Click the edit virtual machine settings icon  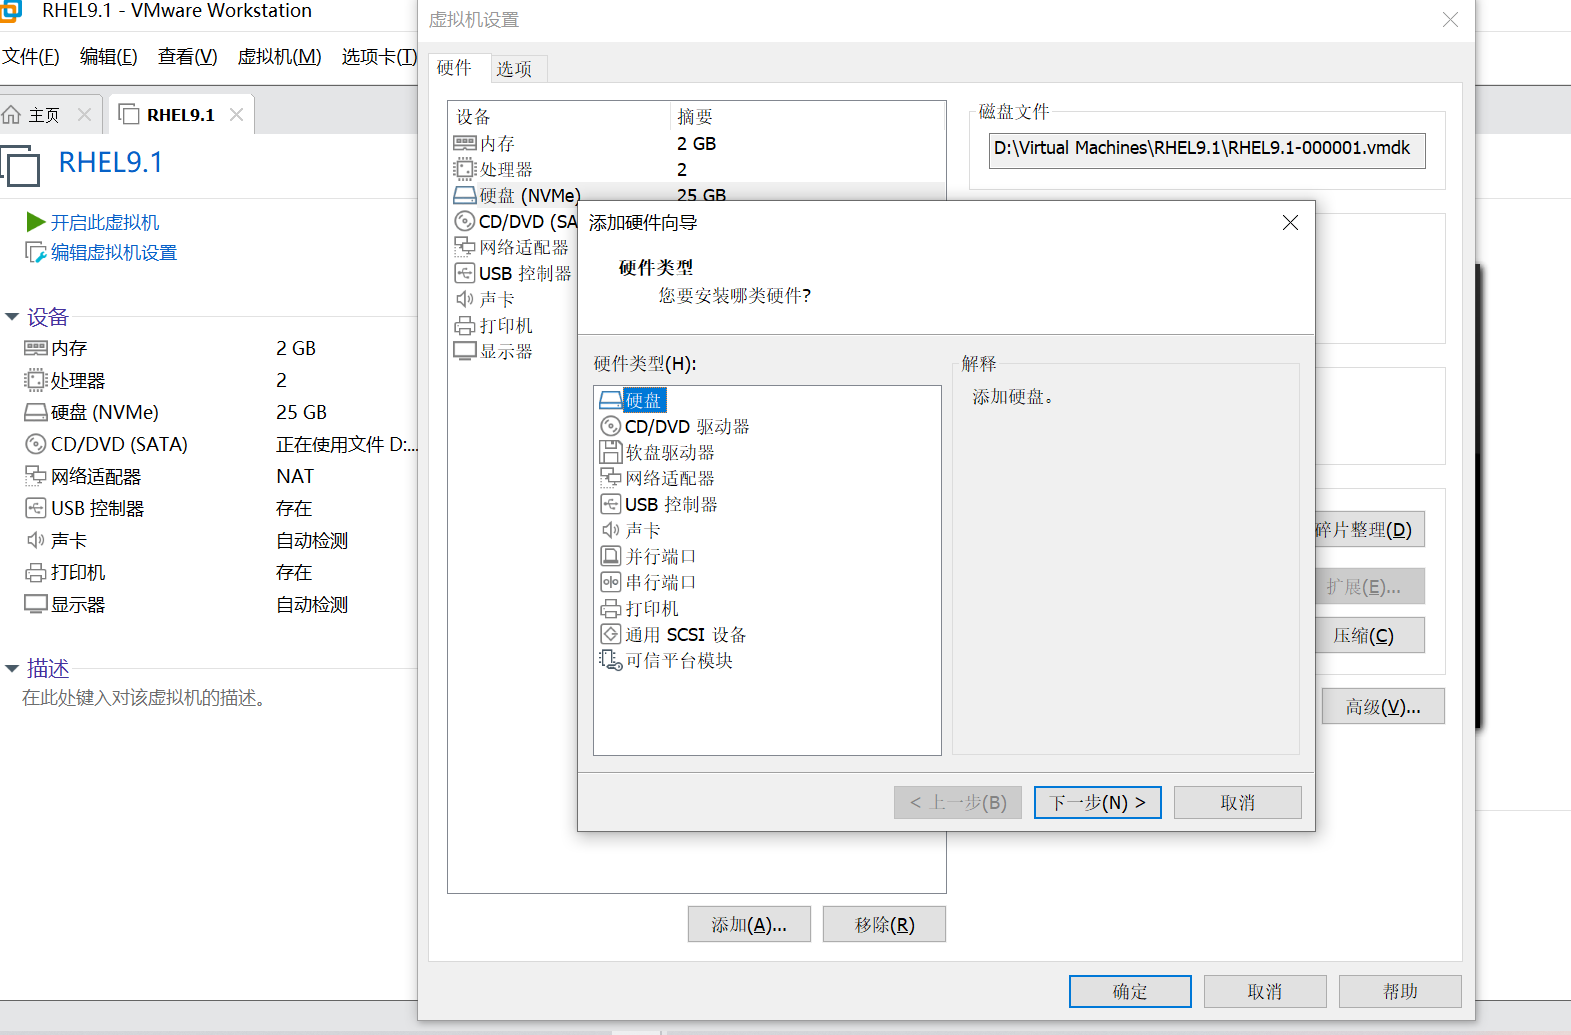[x=36, y=252]
